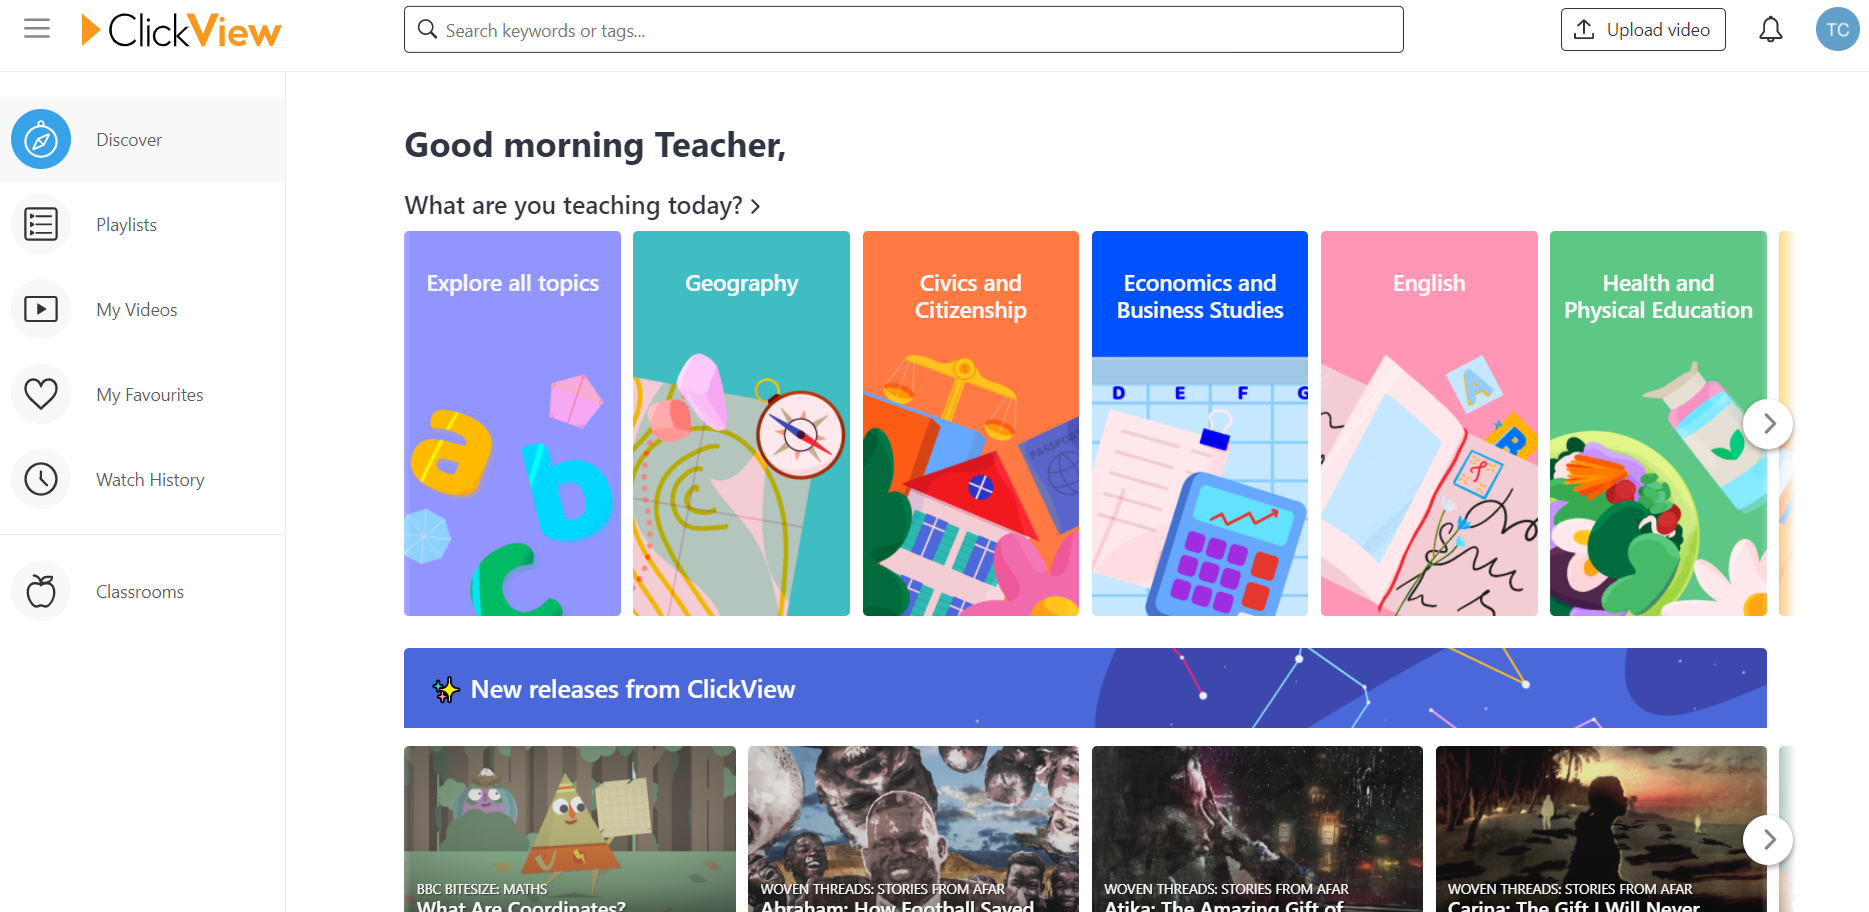
Task: Open 'What are you teaching today?' link
Action: click(582, 205)
